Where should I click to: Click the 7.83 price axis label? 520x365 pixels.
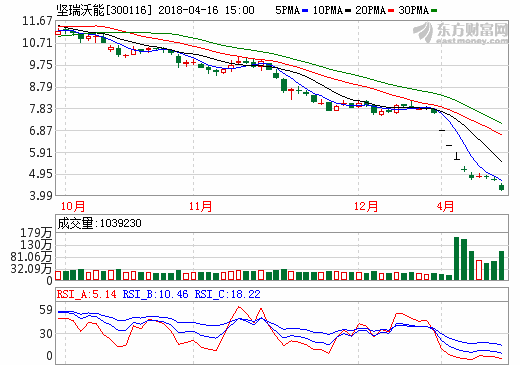coord(41,109)
